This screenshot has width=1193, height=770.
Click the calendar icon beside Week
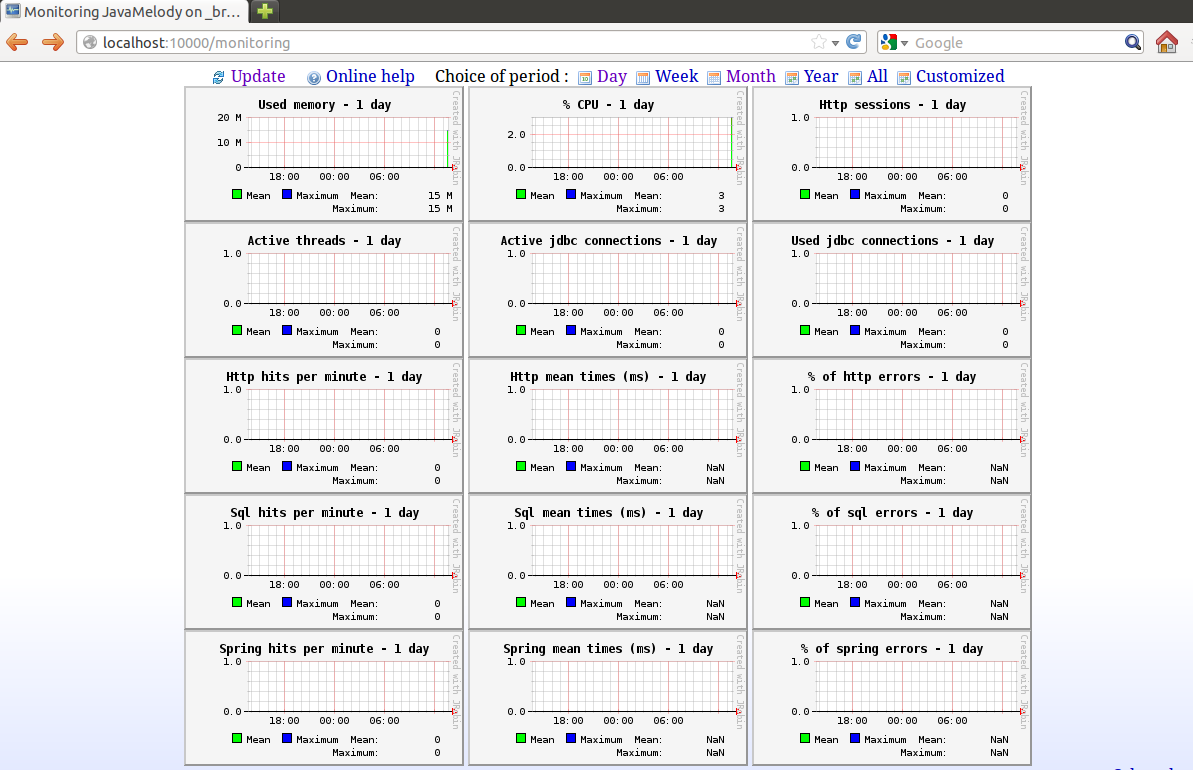click(x=643, y=78)
